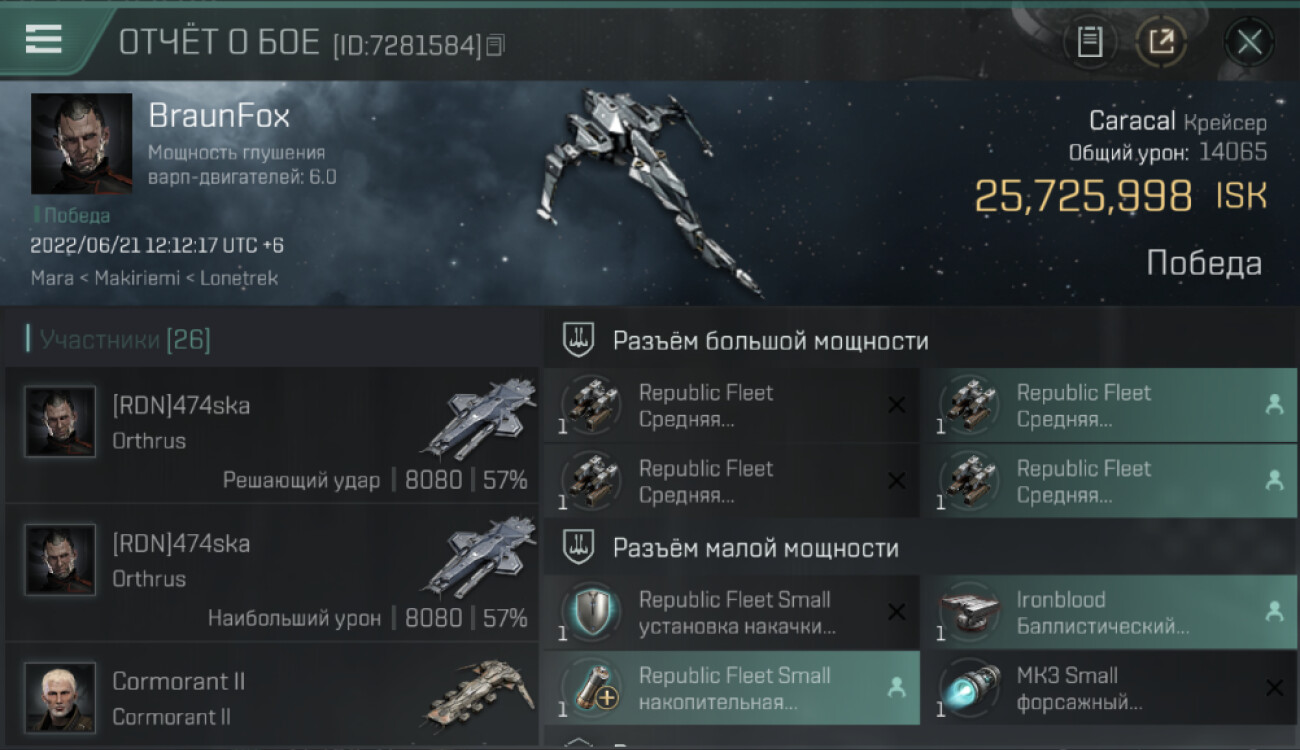
Task: Click the Mara < Makiriemi < Lonetrek location
Action: pos(154,278)
